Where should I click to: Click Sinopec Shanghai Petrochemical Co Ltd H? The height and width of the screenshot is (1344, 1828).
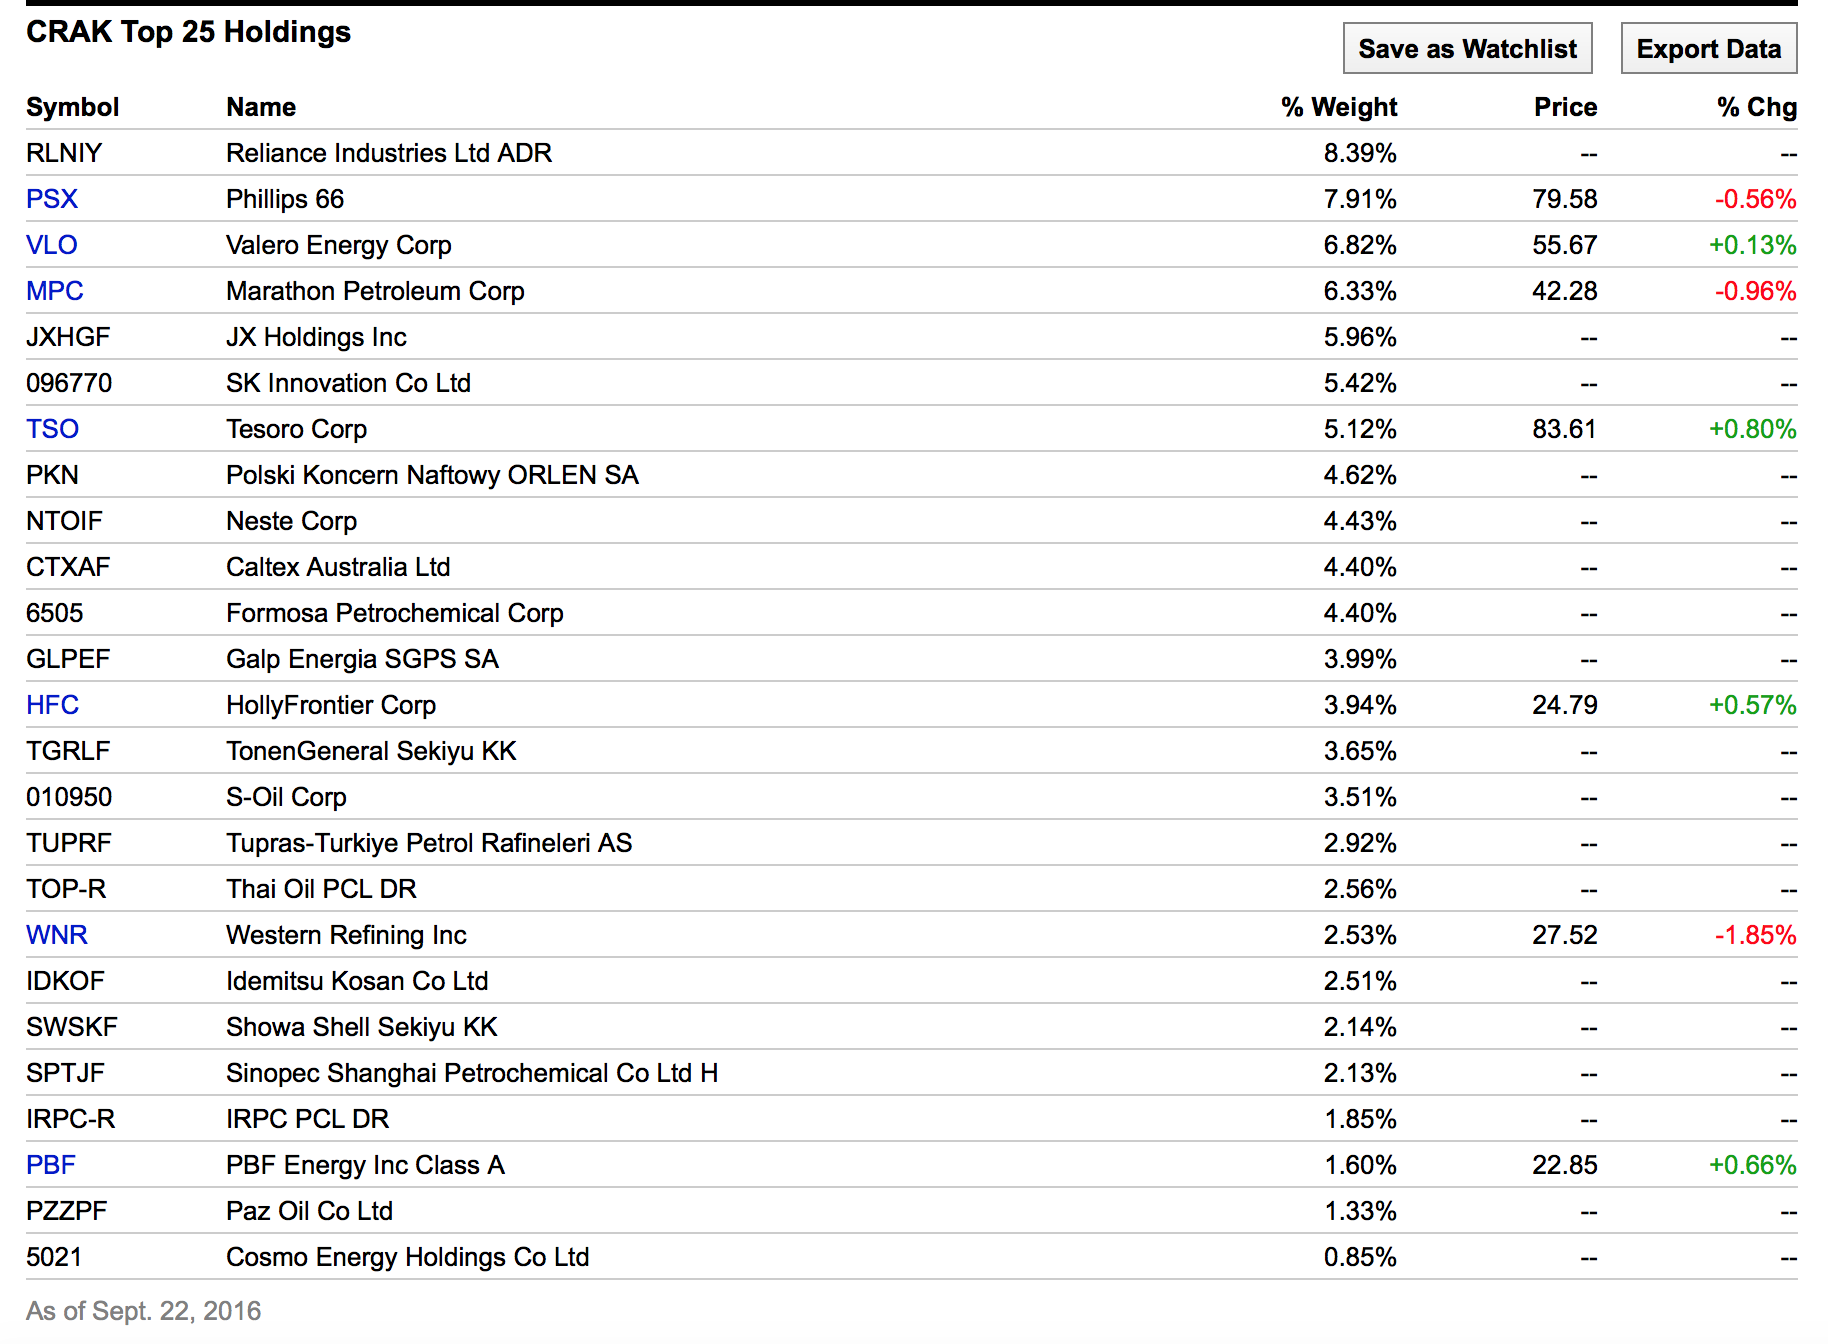point(472,1073)
